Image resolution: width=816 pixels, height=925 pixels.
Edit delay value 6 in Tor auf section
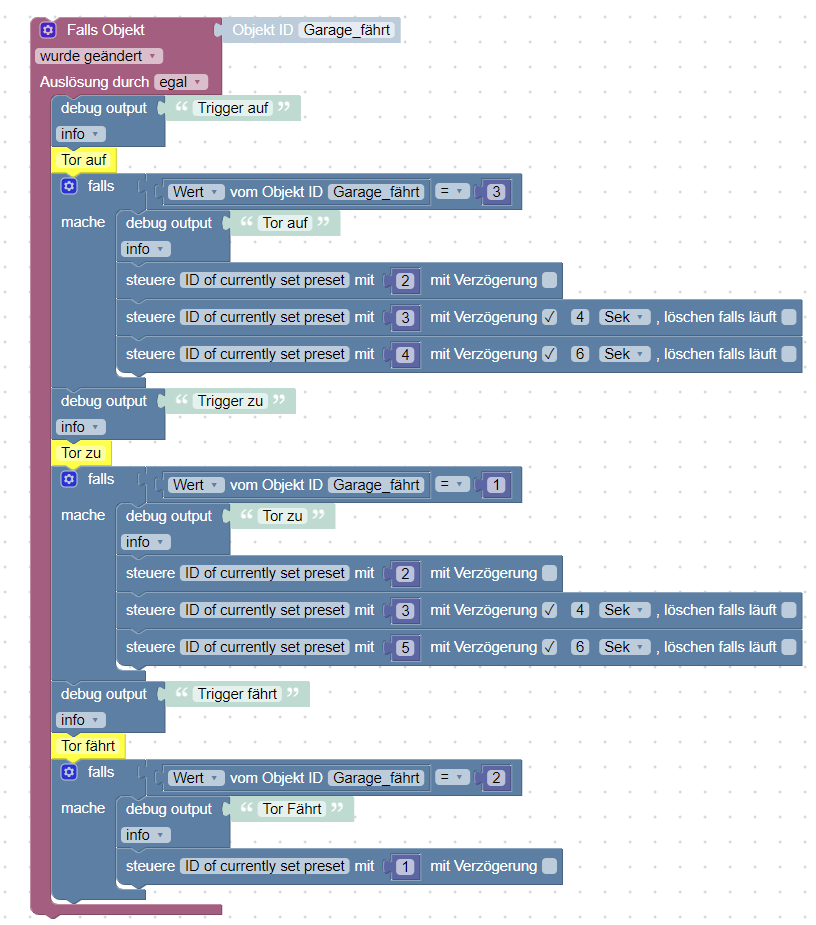click(x=580, y=355)
